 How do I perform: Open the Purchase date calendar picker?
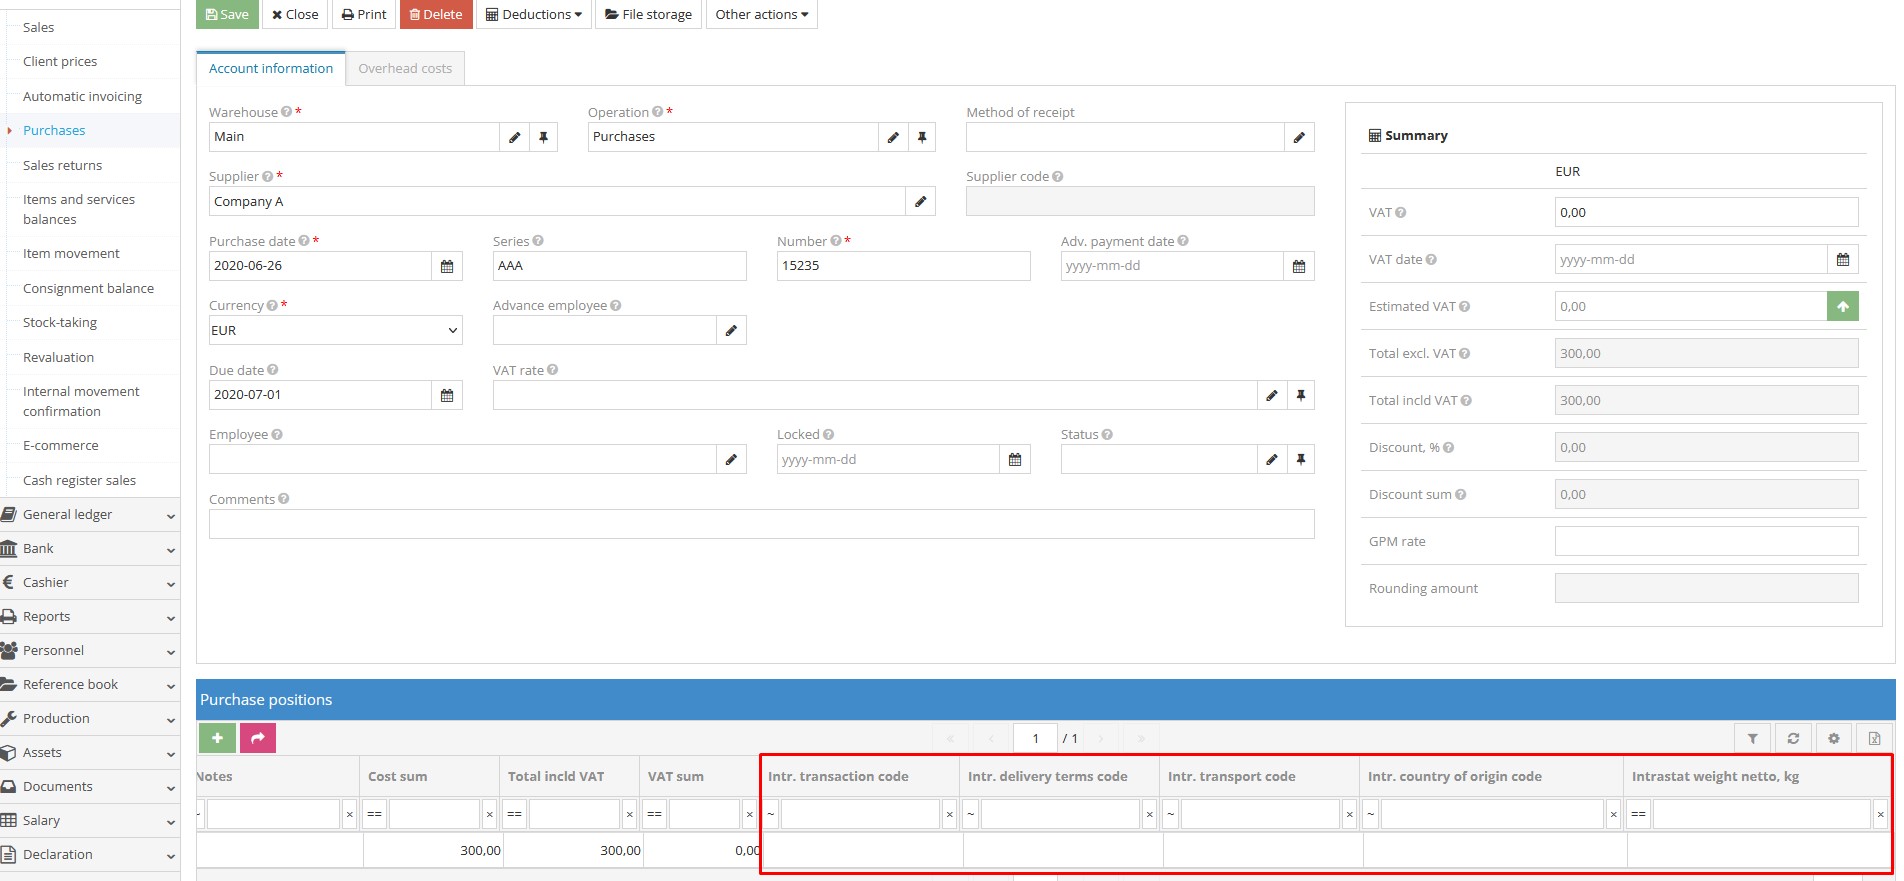point(447,266)
